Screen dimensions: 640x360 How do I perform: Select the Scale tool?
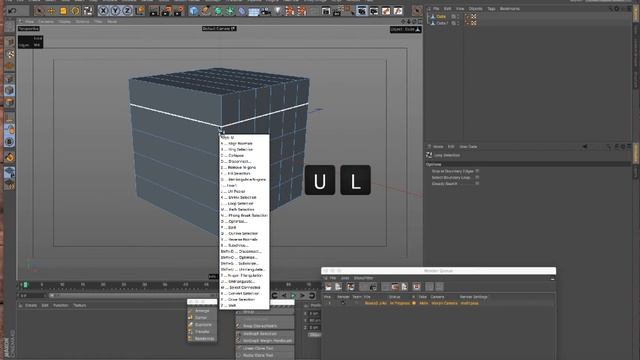[63, 11]
